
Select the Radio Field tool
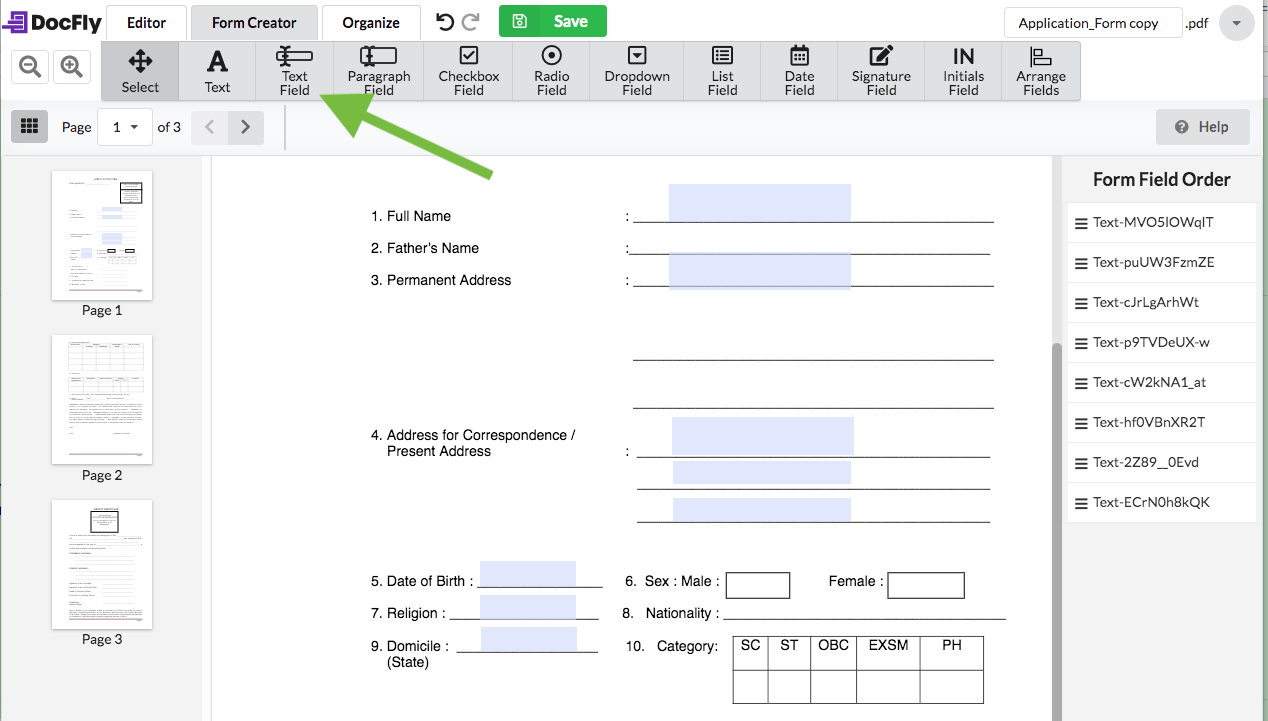click(x=551, y=71)
